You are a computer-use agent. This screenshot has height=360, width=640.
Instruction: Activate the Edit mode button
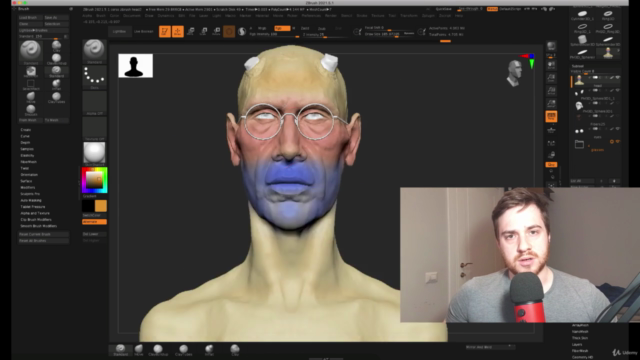coord(165,31)
